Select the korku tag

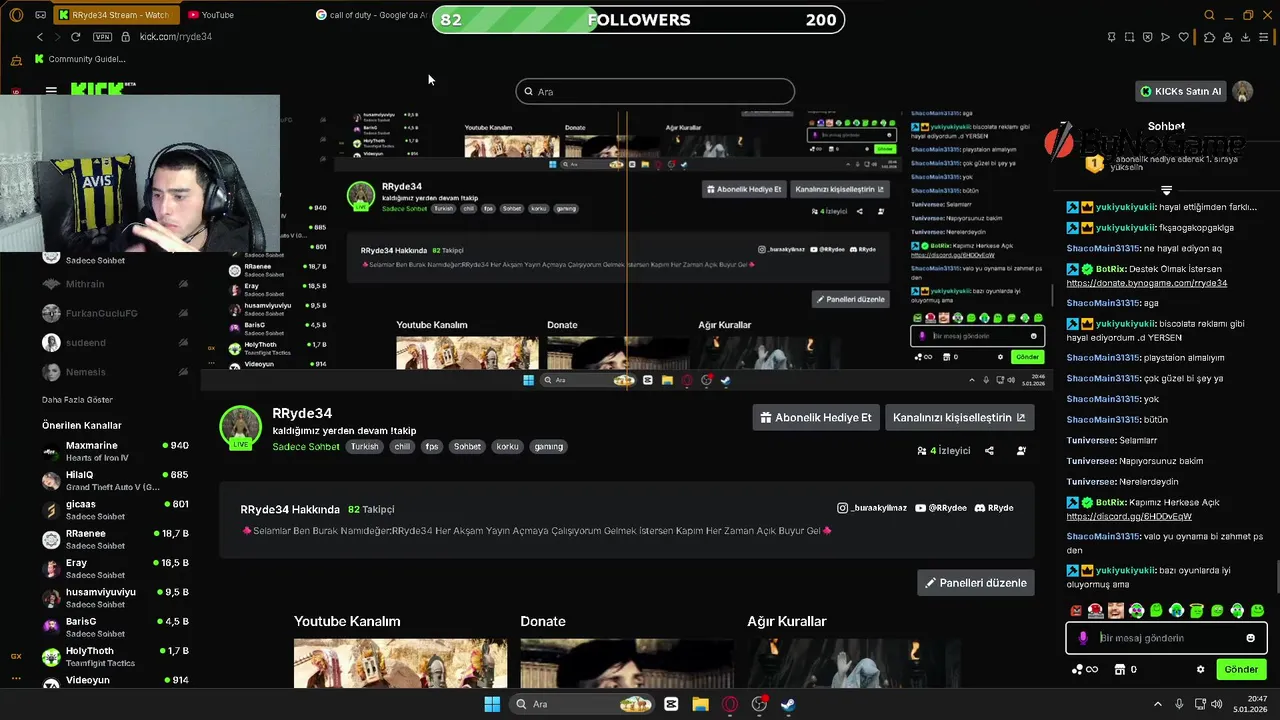coord(508,447)
